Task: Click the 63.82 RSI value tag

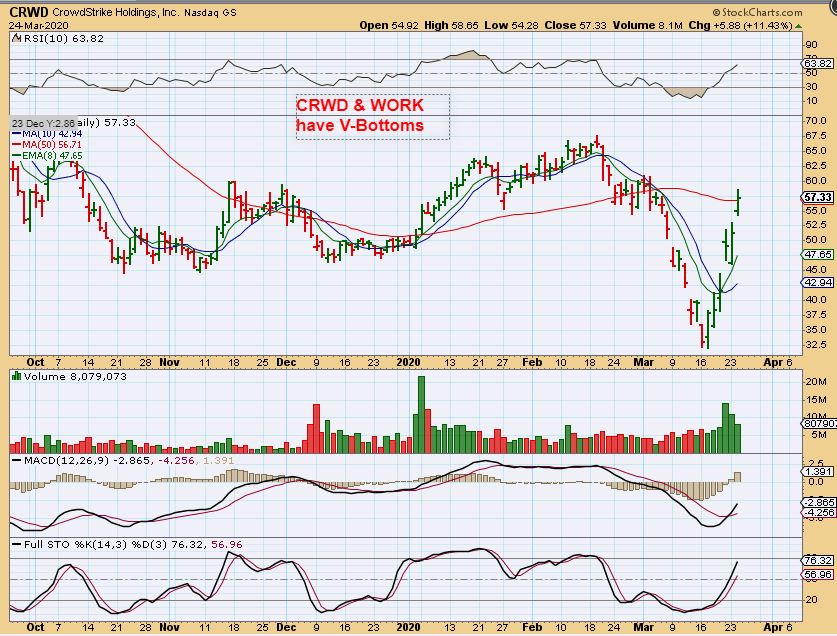Action: (x=817, y=64)
